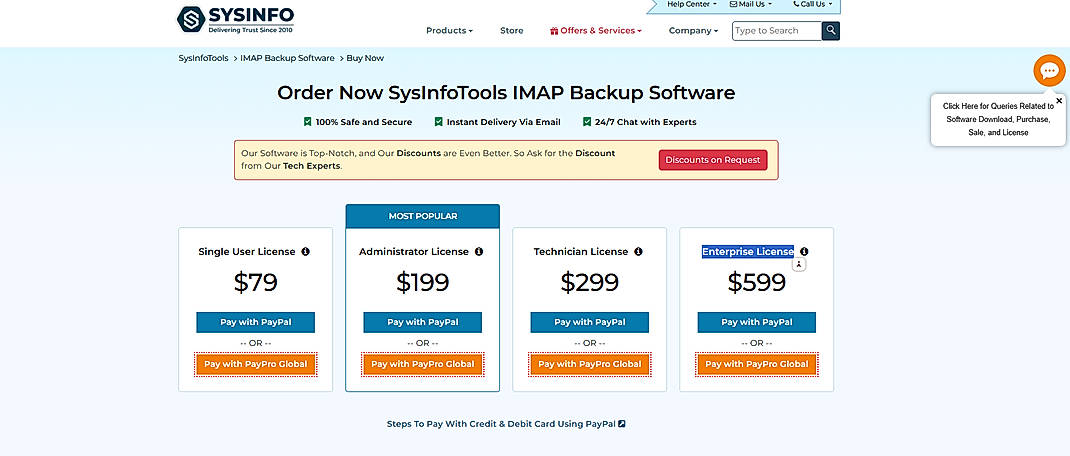Click info icon beside Technician License
Image resolution: width=1070 pixels, height=456 pixels.
(638, 251)
